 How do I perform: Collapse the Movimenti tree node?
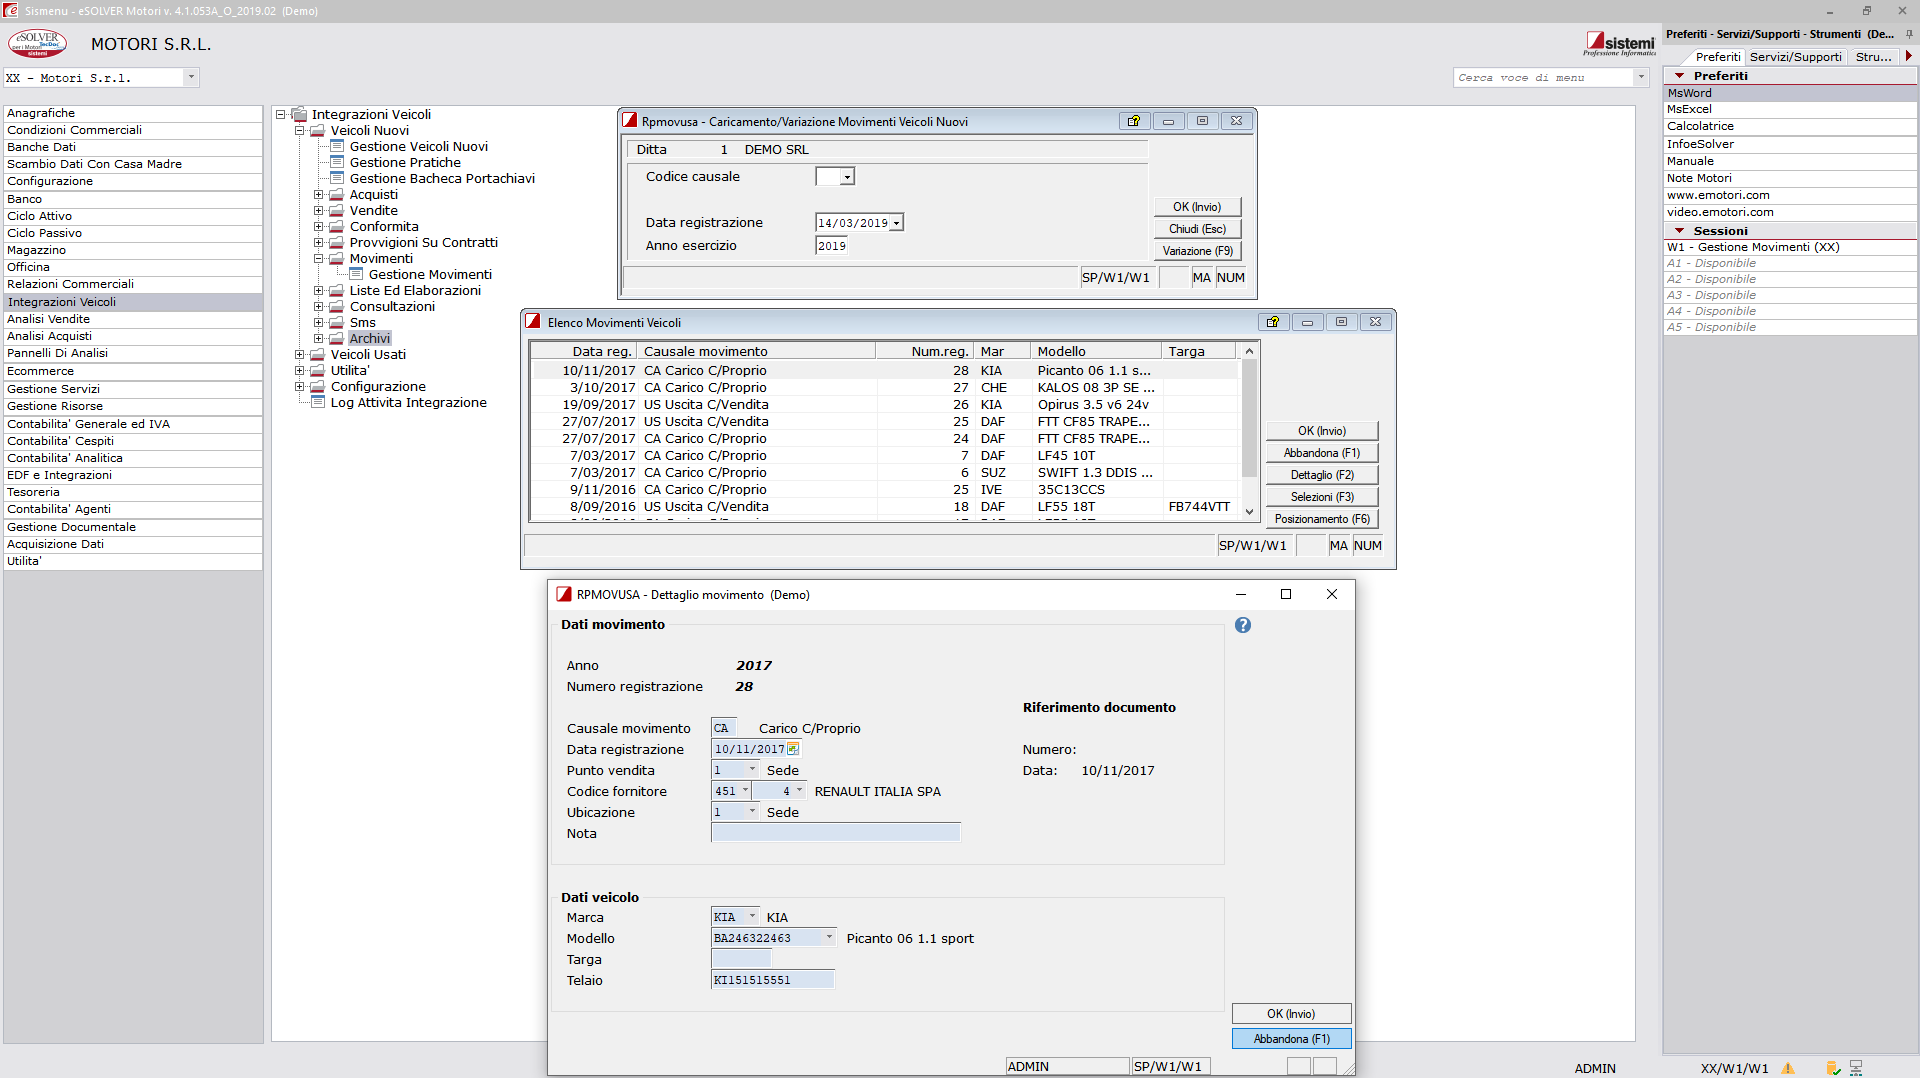(x=318, y=258)
